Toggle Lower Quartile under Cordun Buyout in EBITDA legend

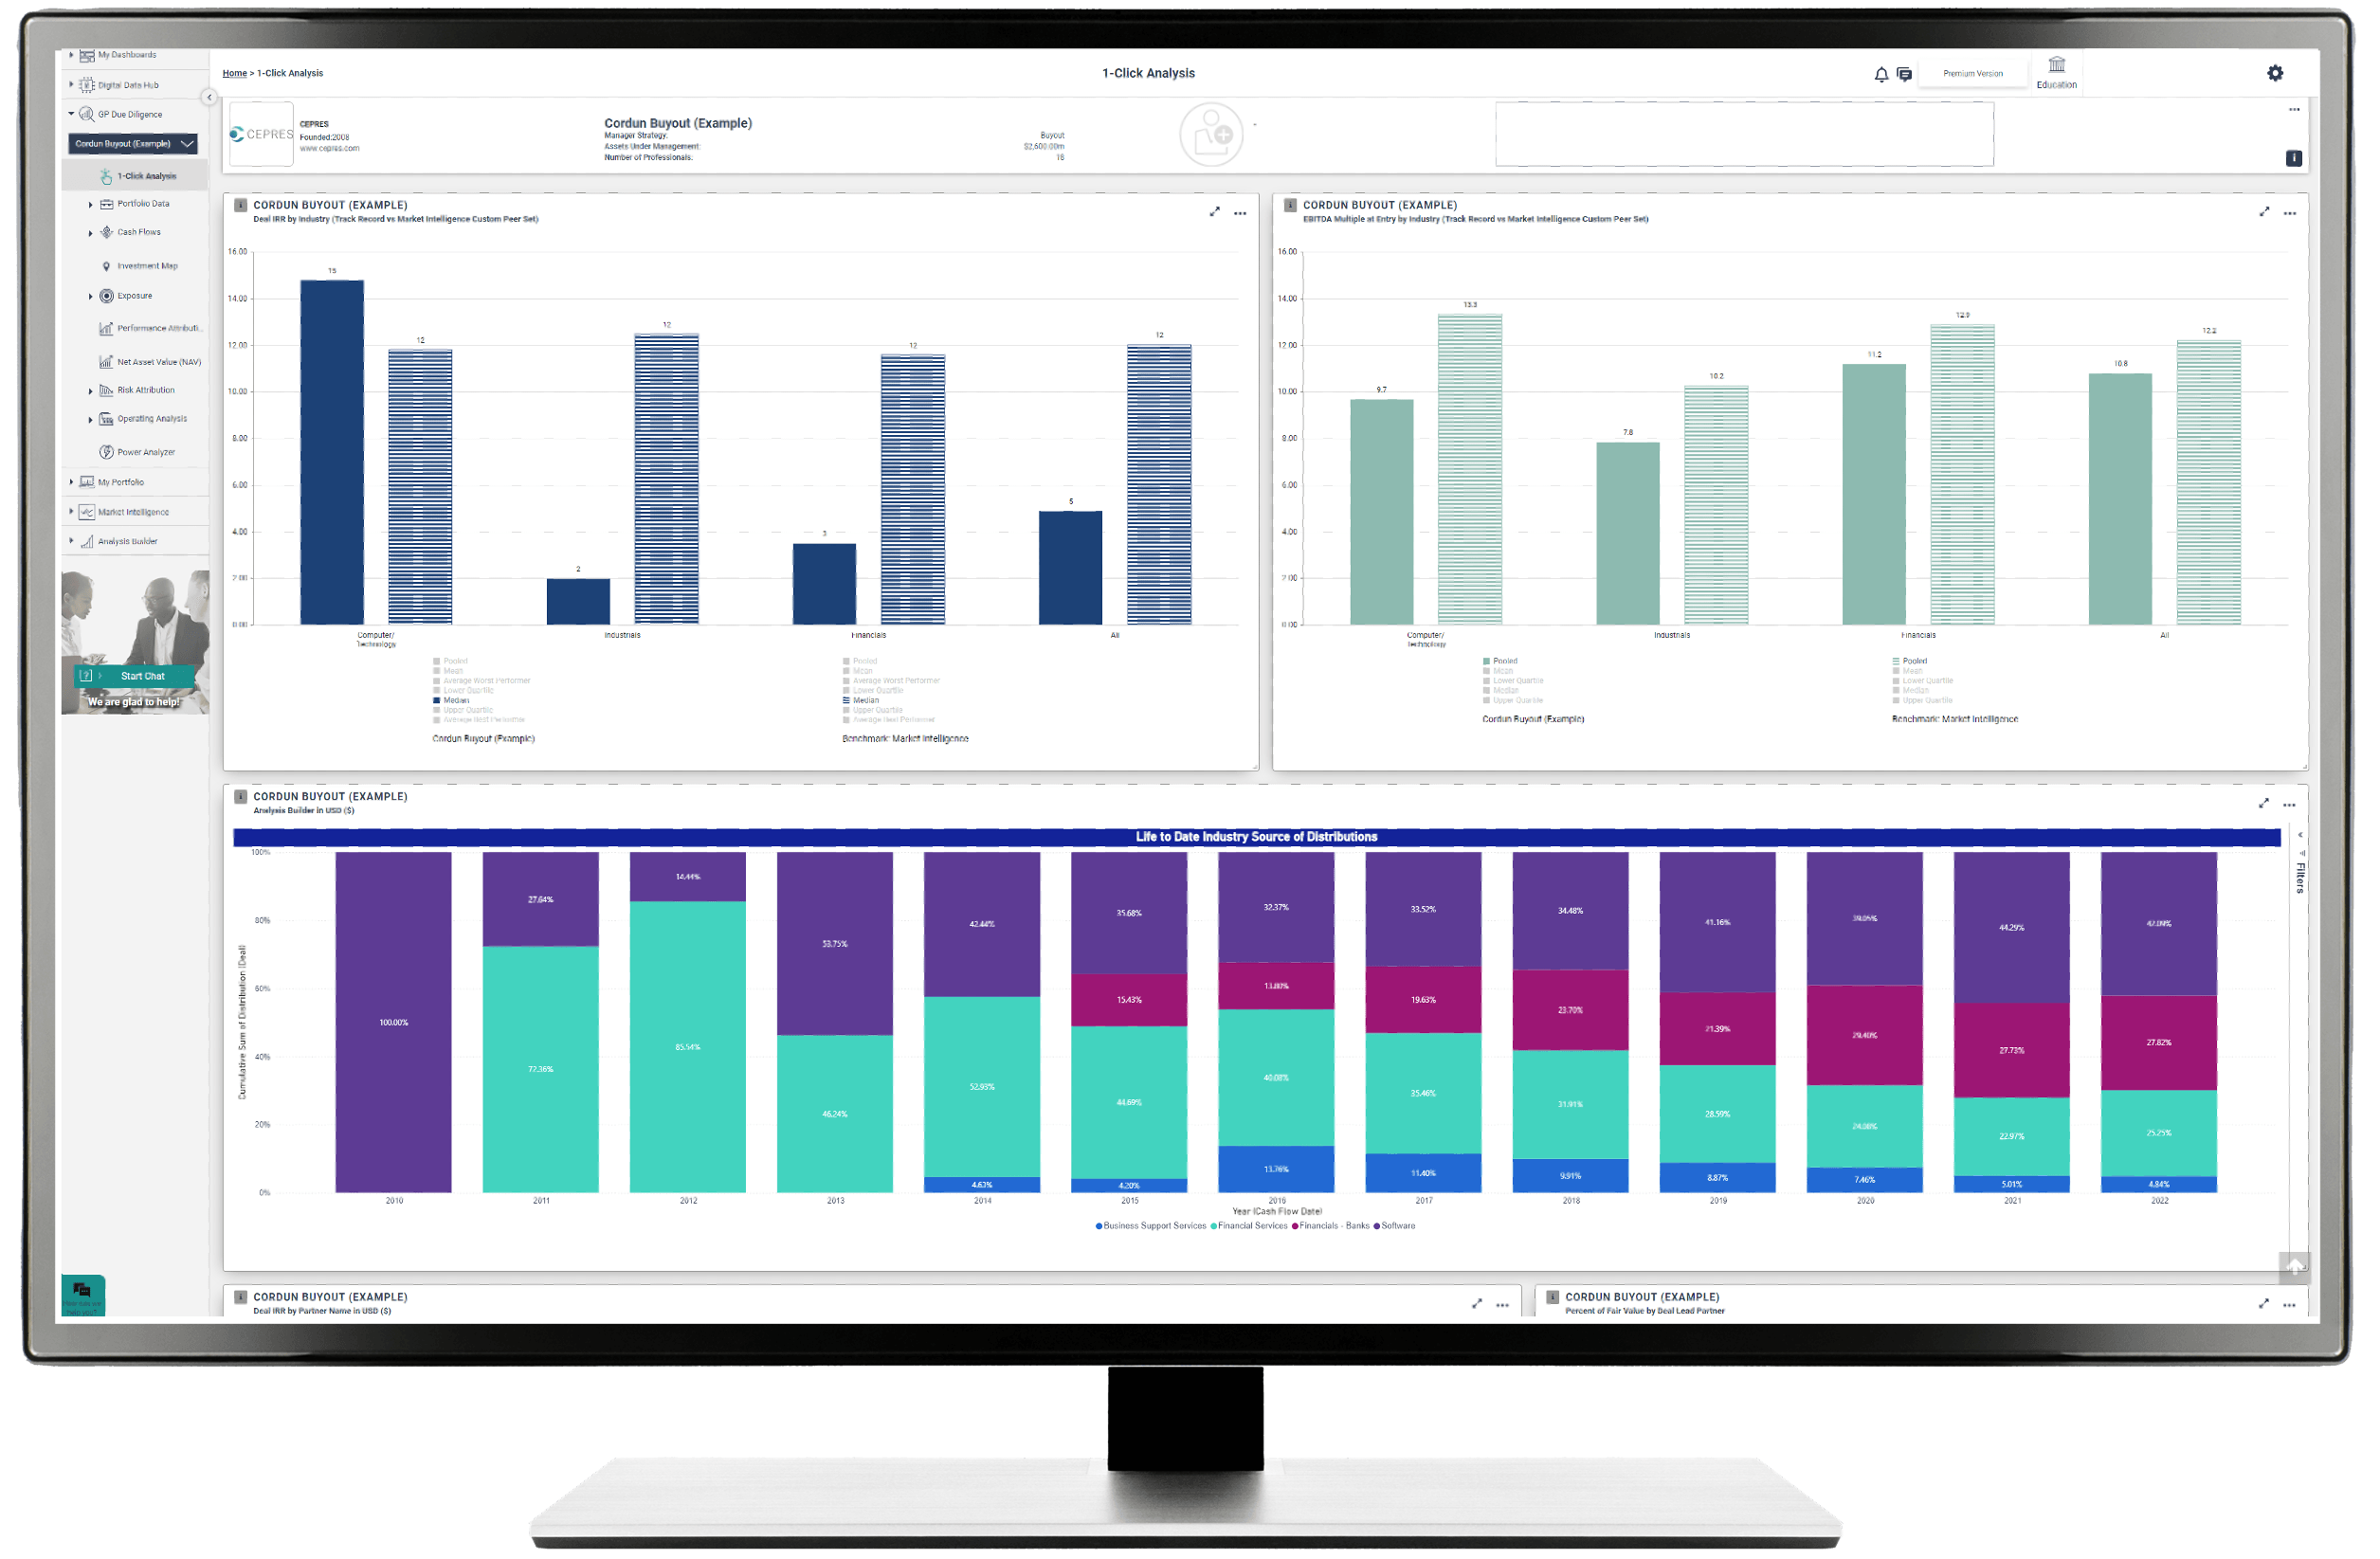(x=1513, y=681)
